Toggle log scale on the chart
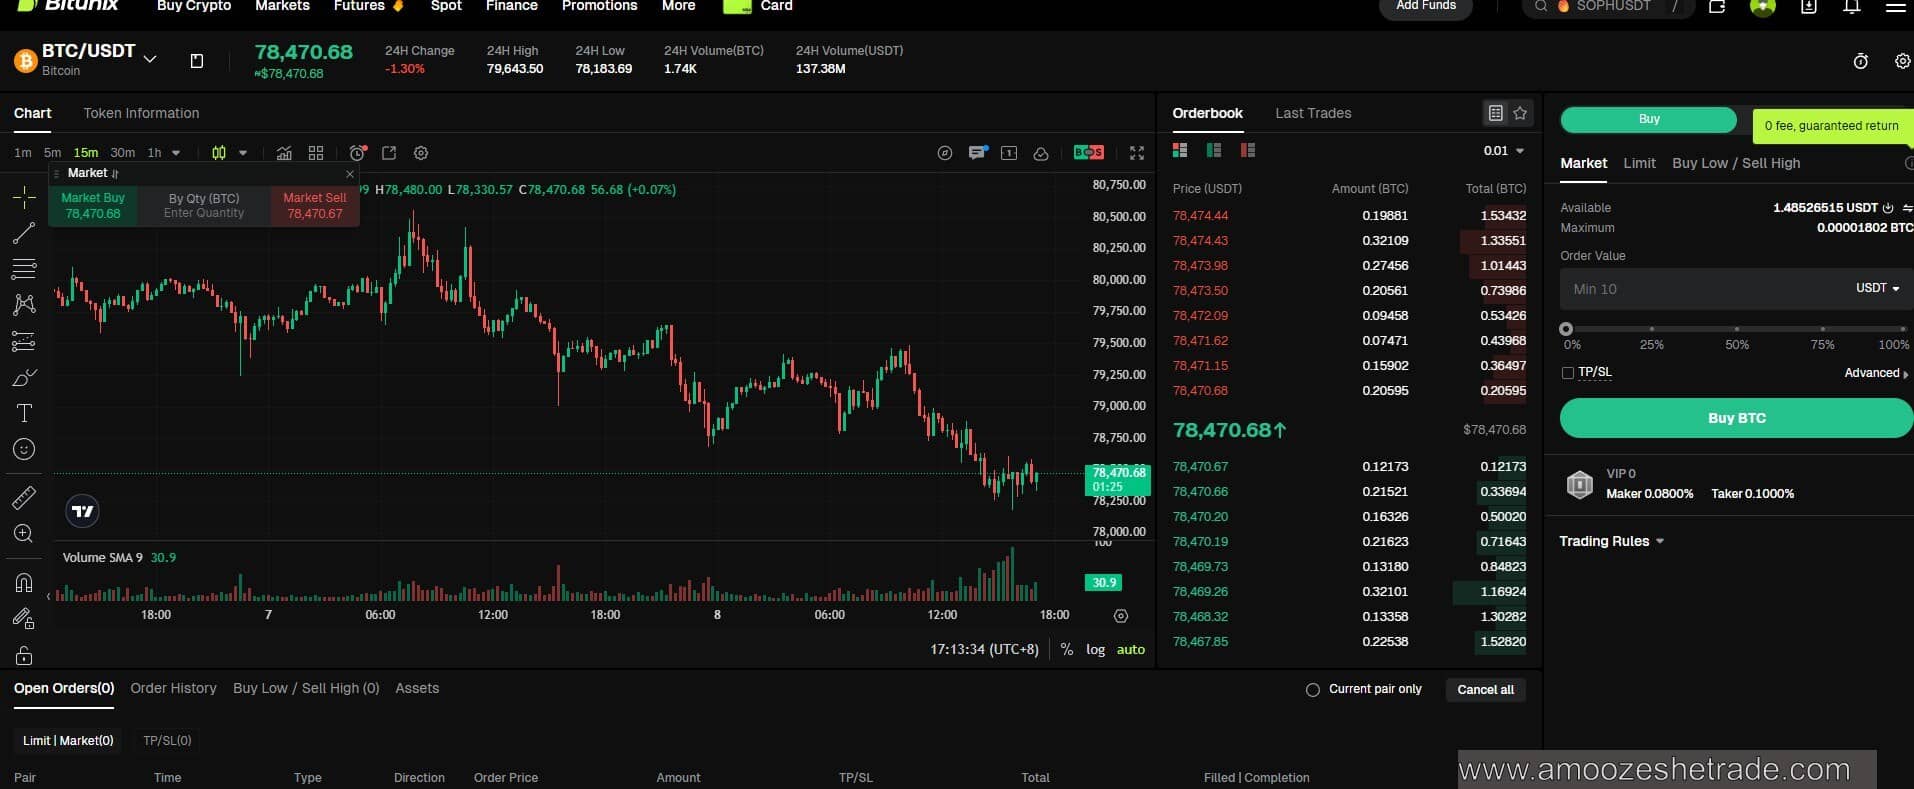This screenshot has height=789, width=1914. (1095, 650)
